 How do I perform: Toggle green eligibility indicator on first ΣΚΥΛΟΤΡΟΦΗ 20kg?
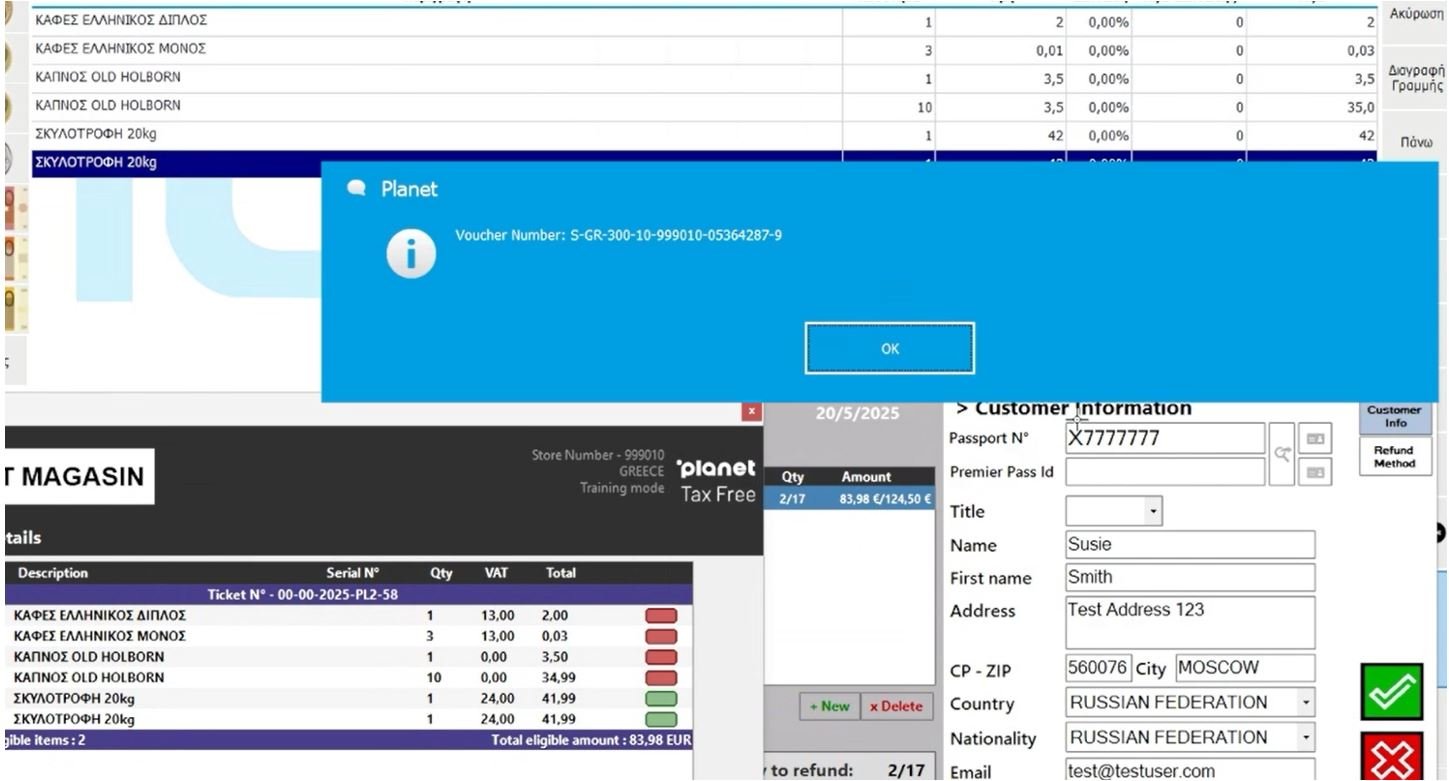coord(661,699)
